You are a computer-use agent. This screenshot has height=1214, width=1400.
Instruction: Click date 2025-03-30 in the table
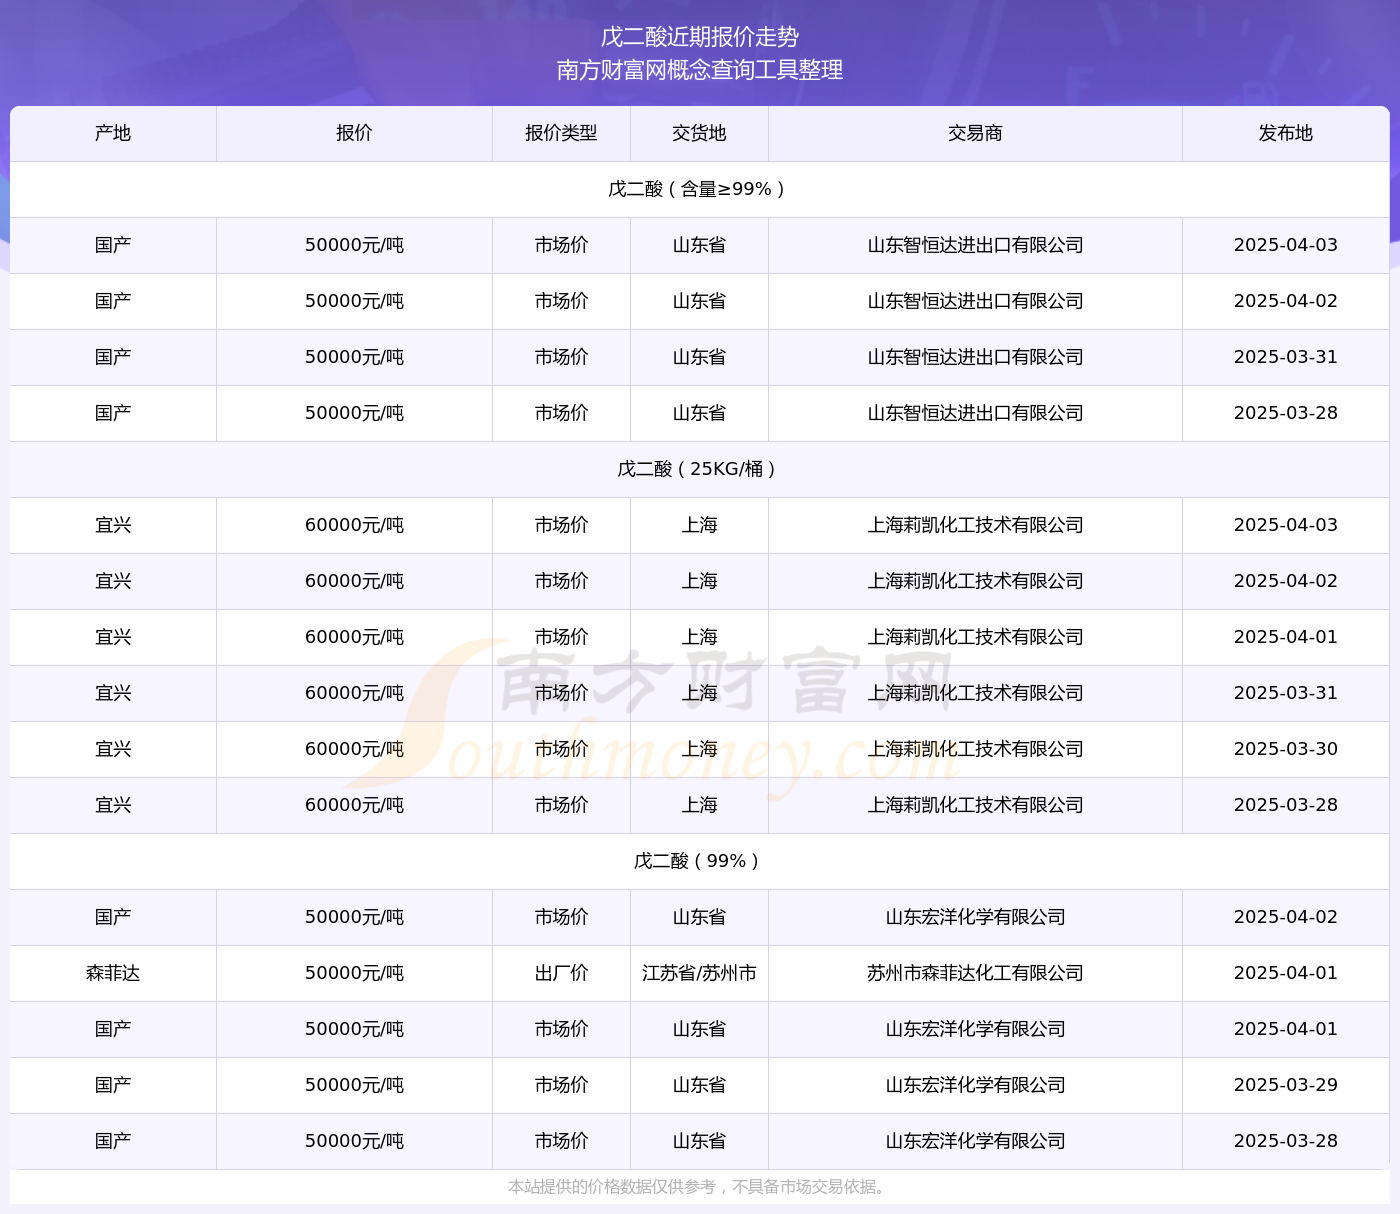(1285, 749)
